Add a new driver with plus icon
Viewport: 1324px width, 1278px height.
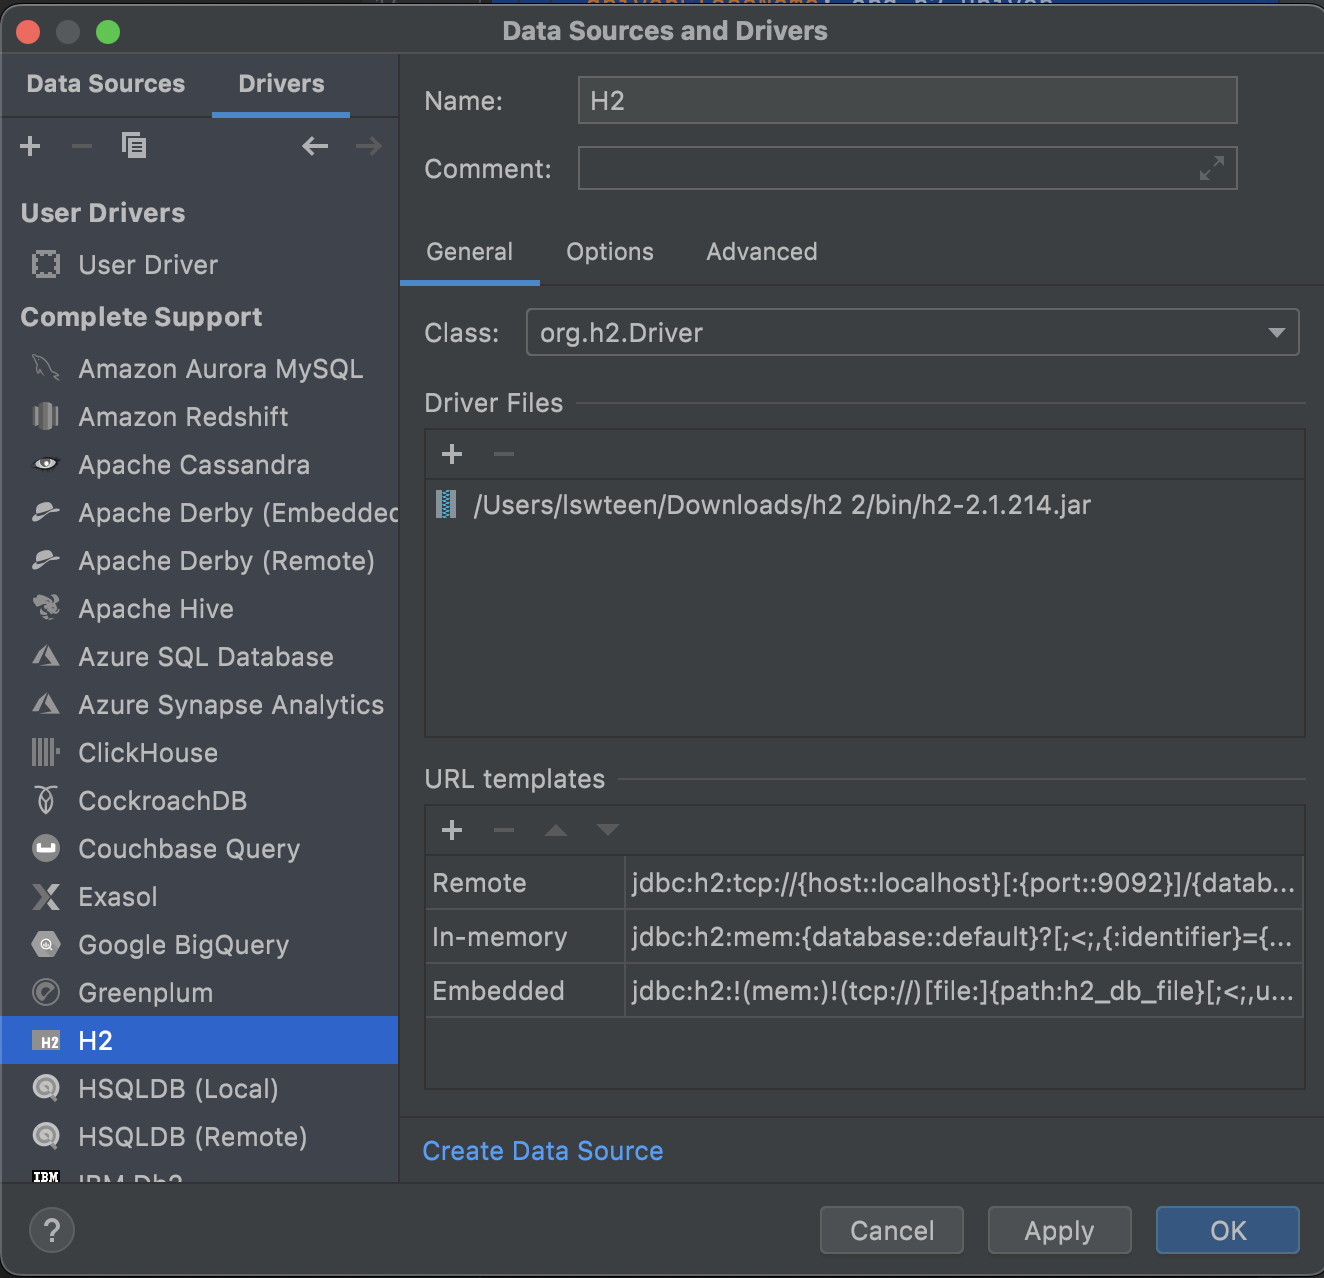tap(30, 146)
